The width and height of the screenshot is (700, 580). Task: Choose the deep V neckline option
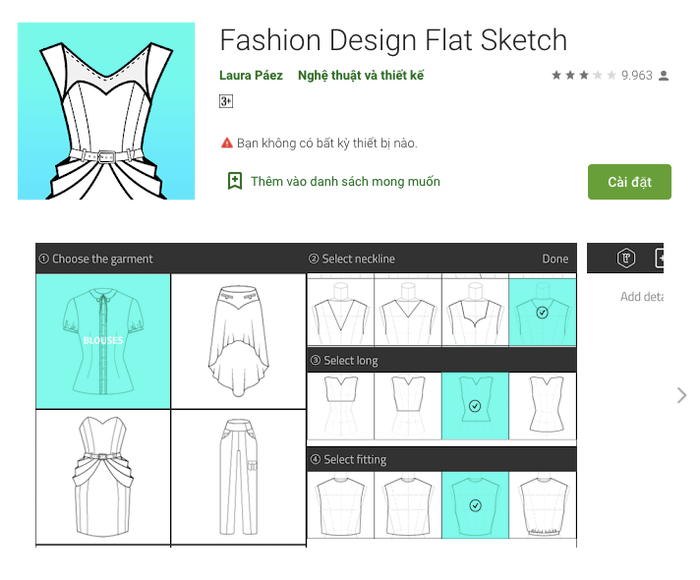[x=341, y=312]
